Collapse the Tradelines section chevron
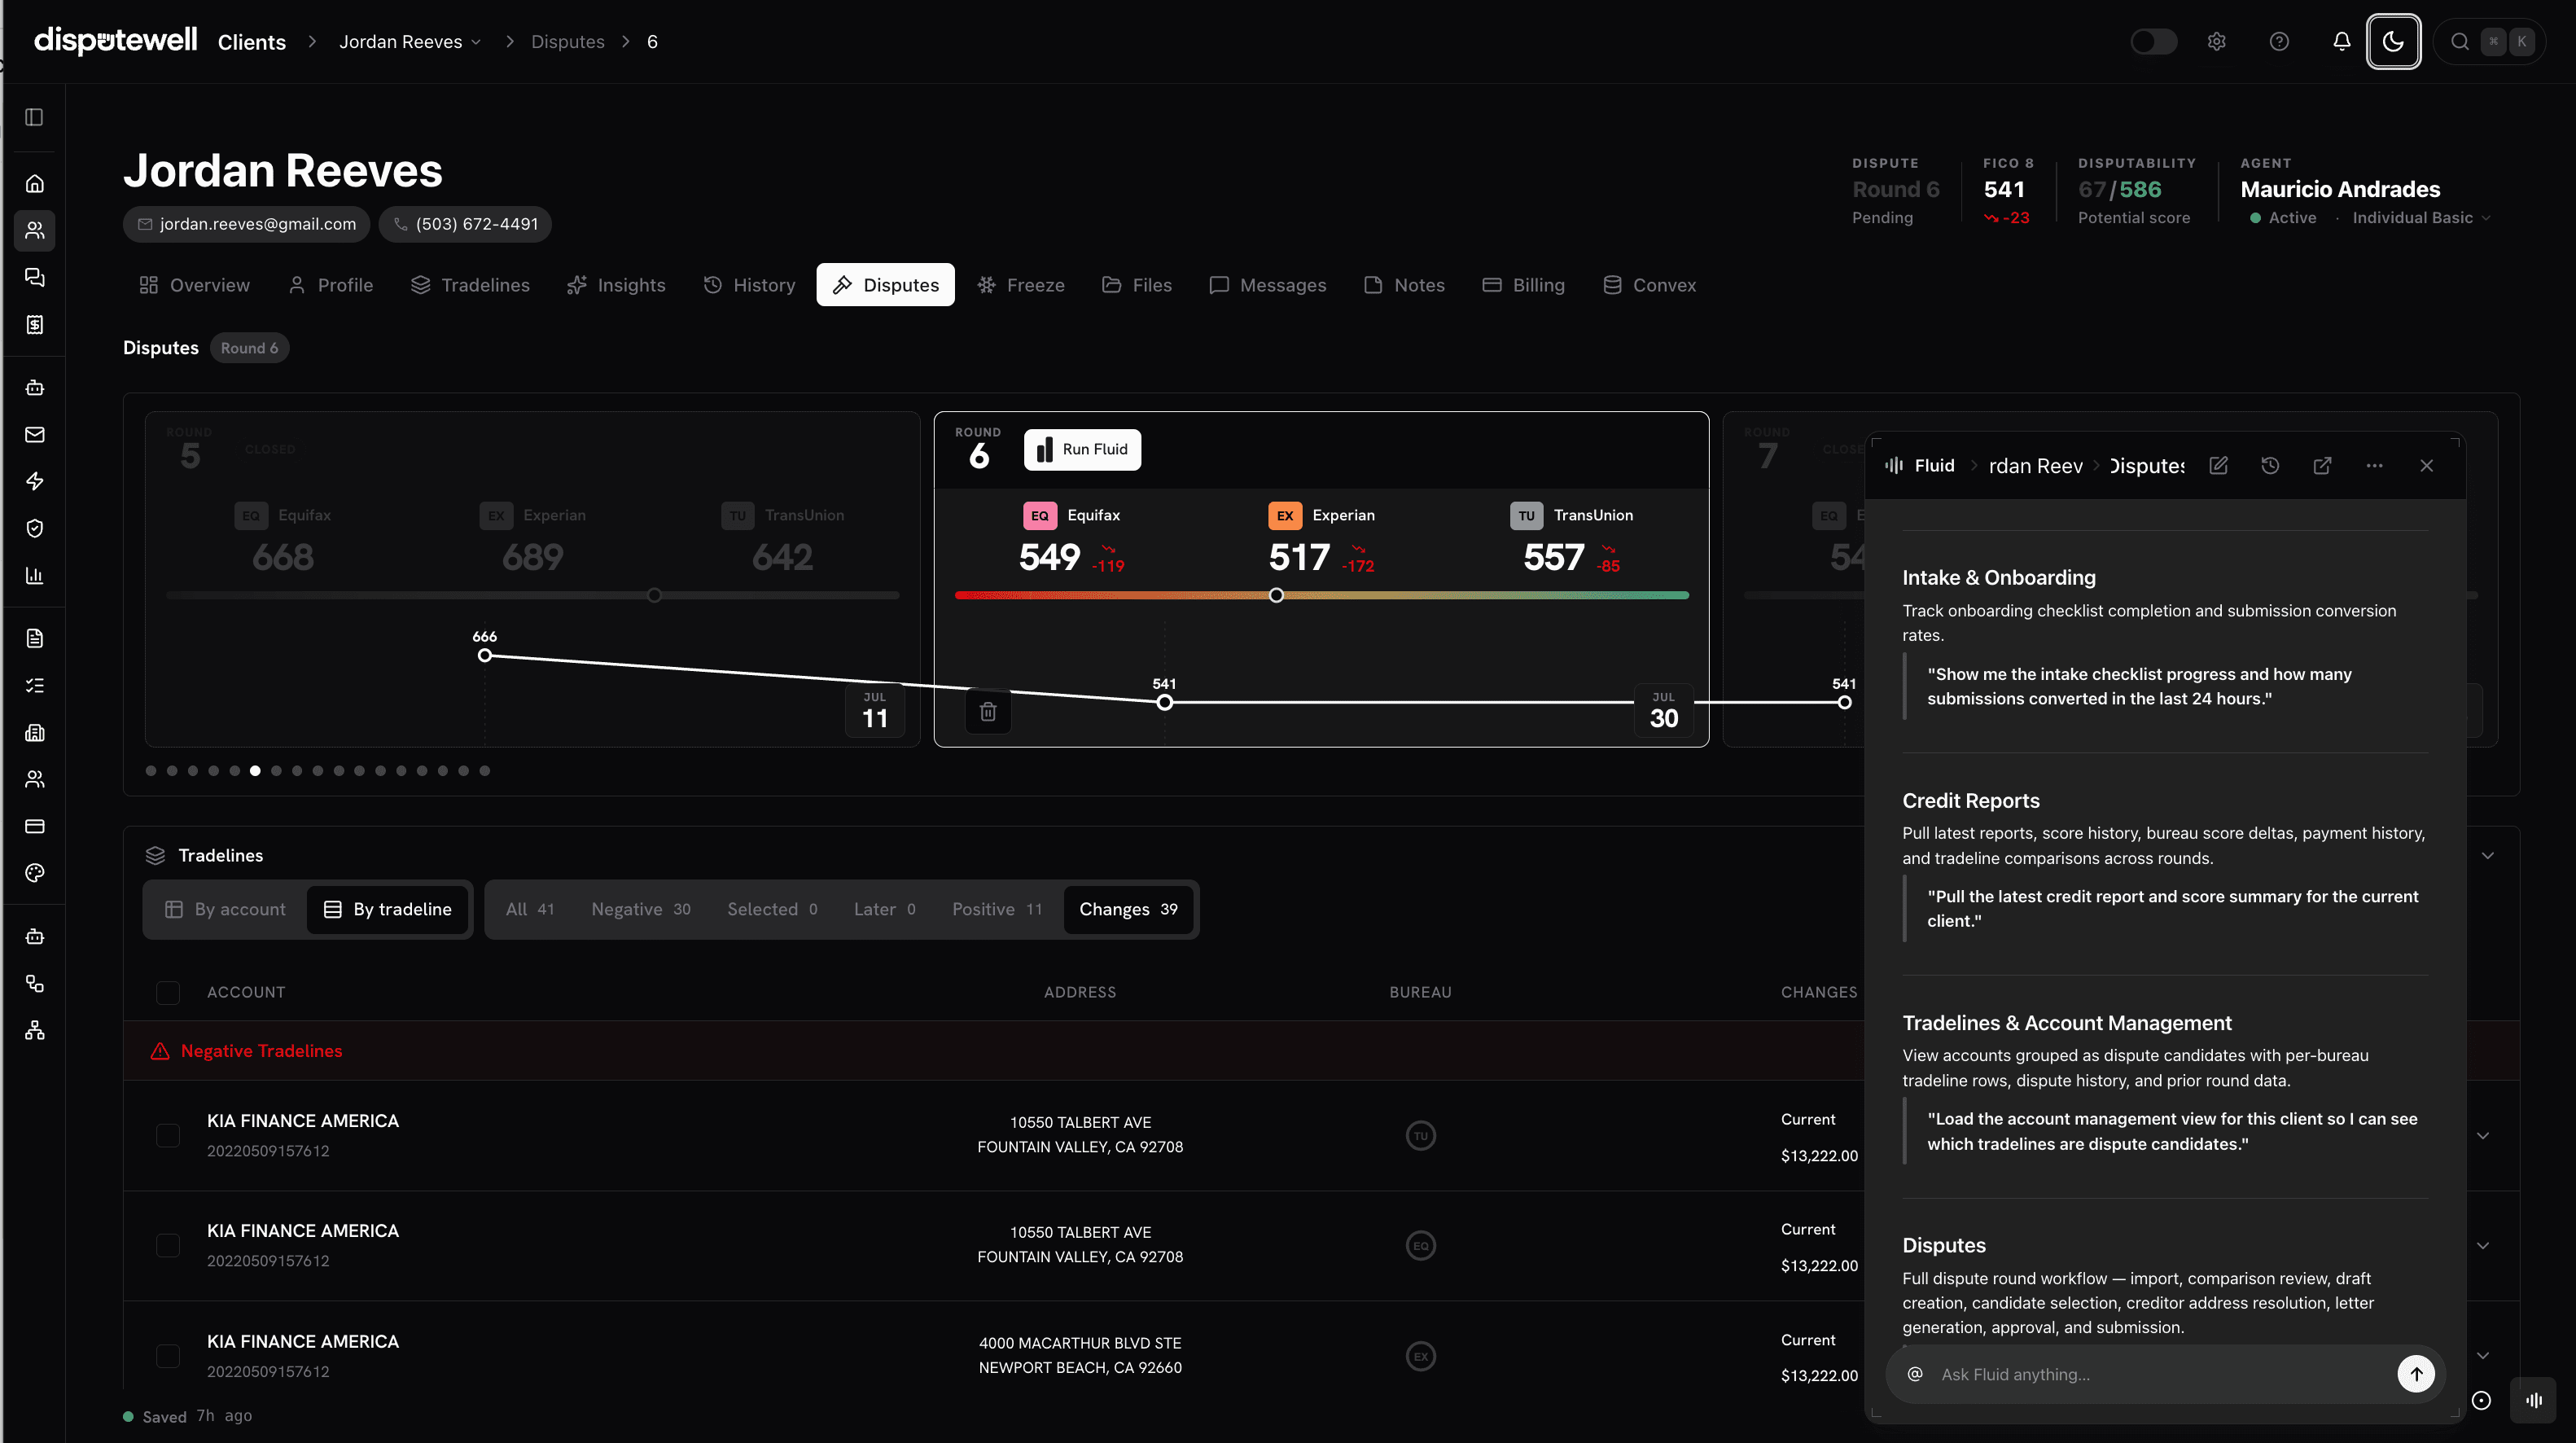This screenshot has height=1443, width=2576. tap(2487, 856)
